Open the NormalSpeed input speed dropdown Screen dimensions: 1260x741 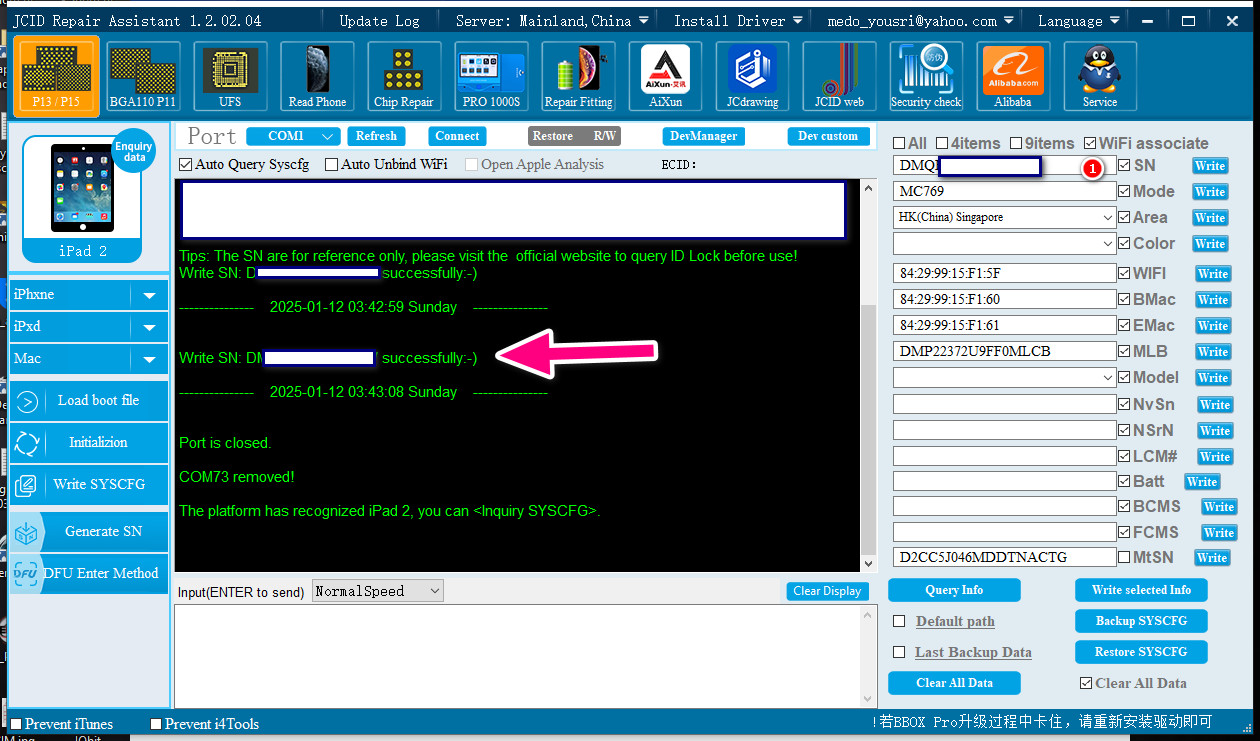377,591
